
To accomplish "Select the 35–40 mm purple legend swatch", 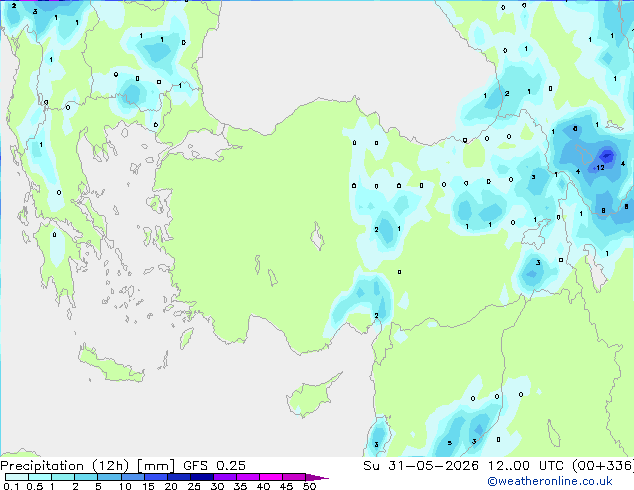I will (x=247, y=477).
